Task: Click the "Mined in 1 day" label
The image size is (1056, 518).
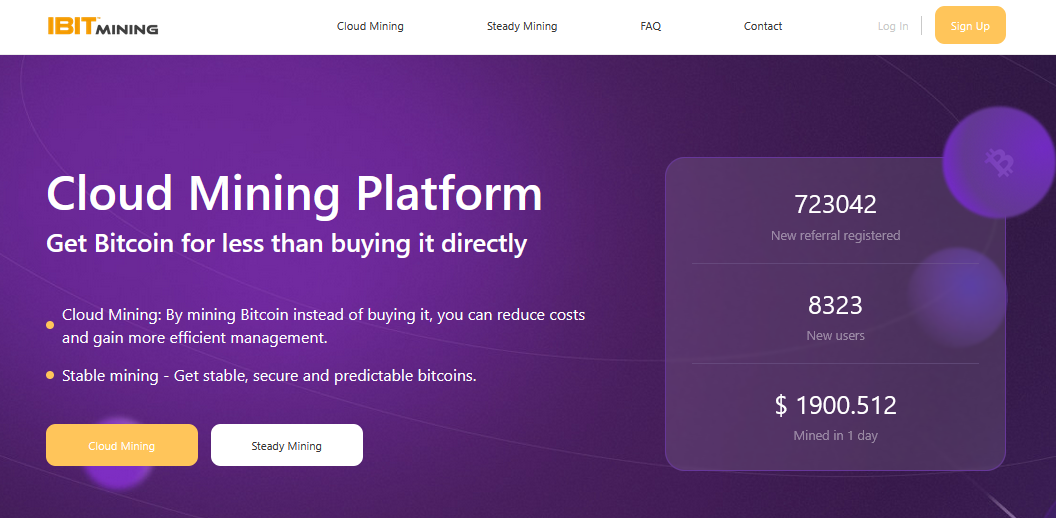Action: (835, 436)
